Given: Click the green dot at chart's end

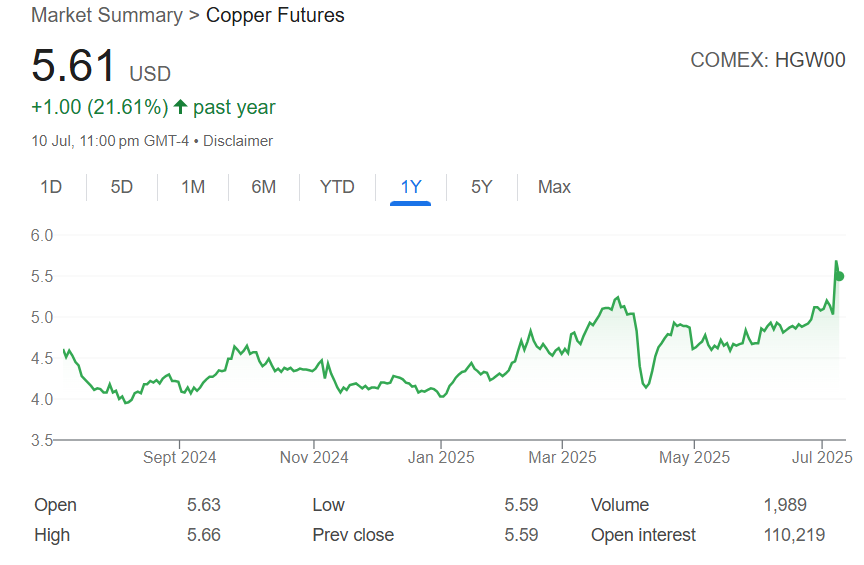Looking at the screenshot, I should pyautogui.click(x=840, y=276).
